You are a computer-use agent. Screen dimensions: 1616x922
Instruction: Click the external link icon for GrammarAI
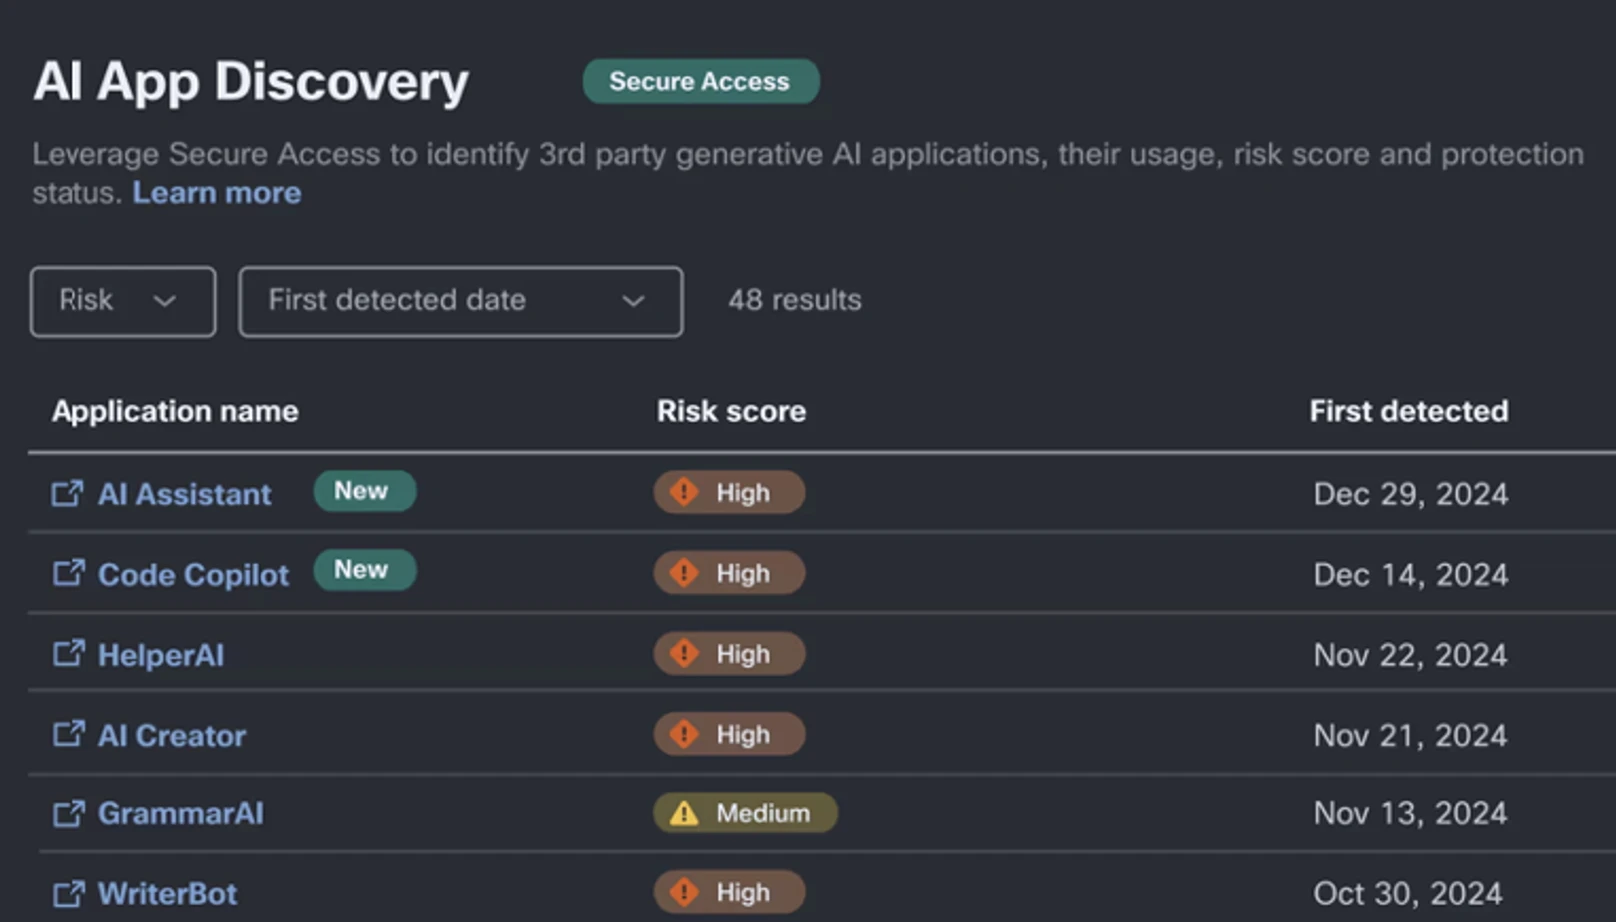point(66,814)
